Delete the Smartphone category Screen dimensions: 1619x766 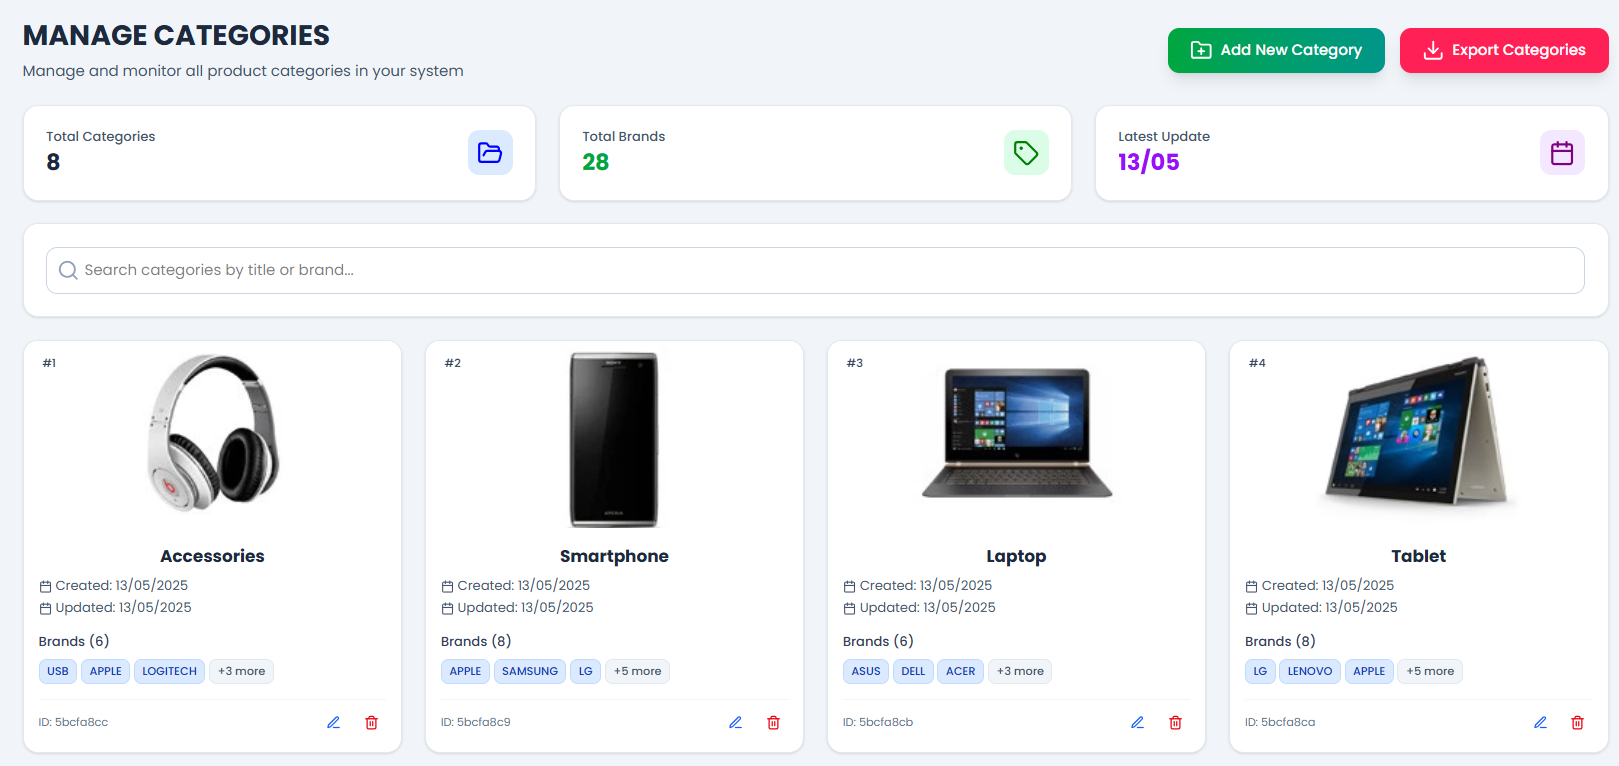tap(774, 722)
